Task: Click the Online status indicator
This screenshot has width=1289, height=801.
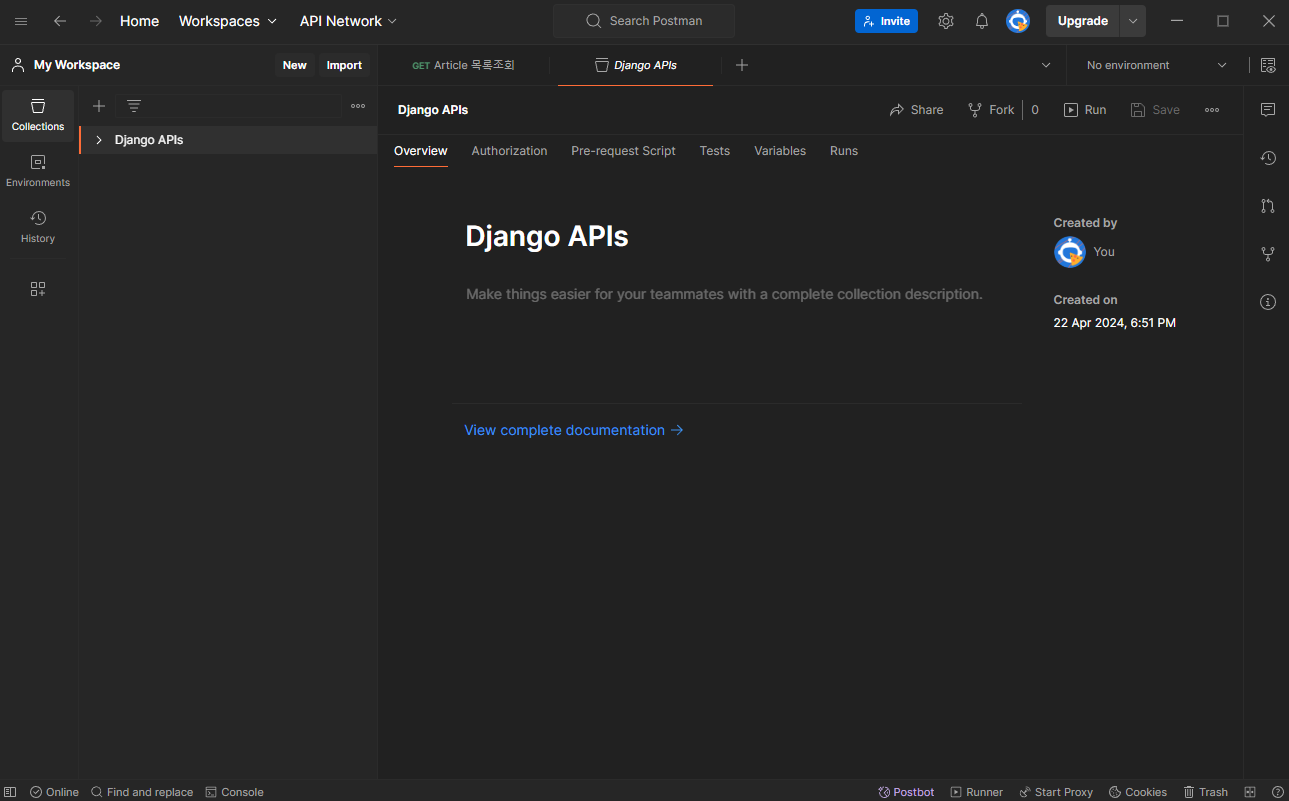Action: (x=54, y=792)
